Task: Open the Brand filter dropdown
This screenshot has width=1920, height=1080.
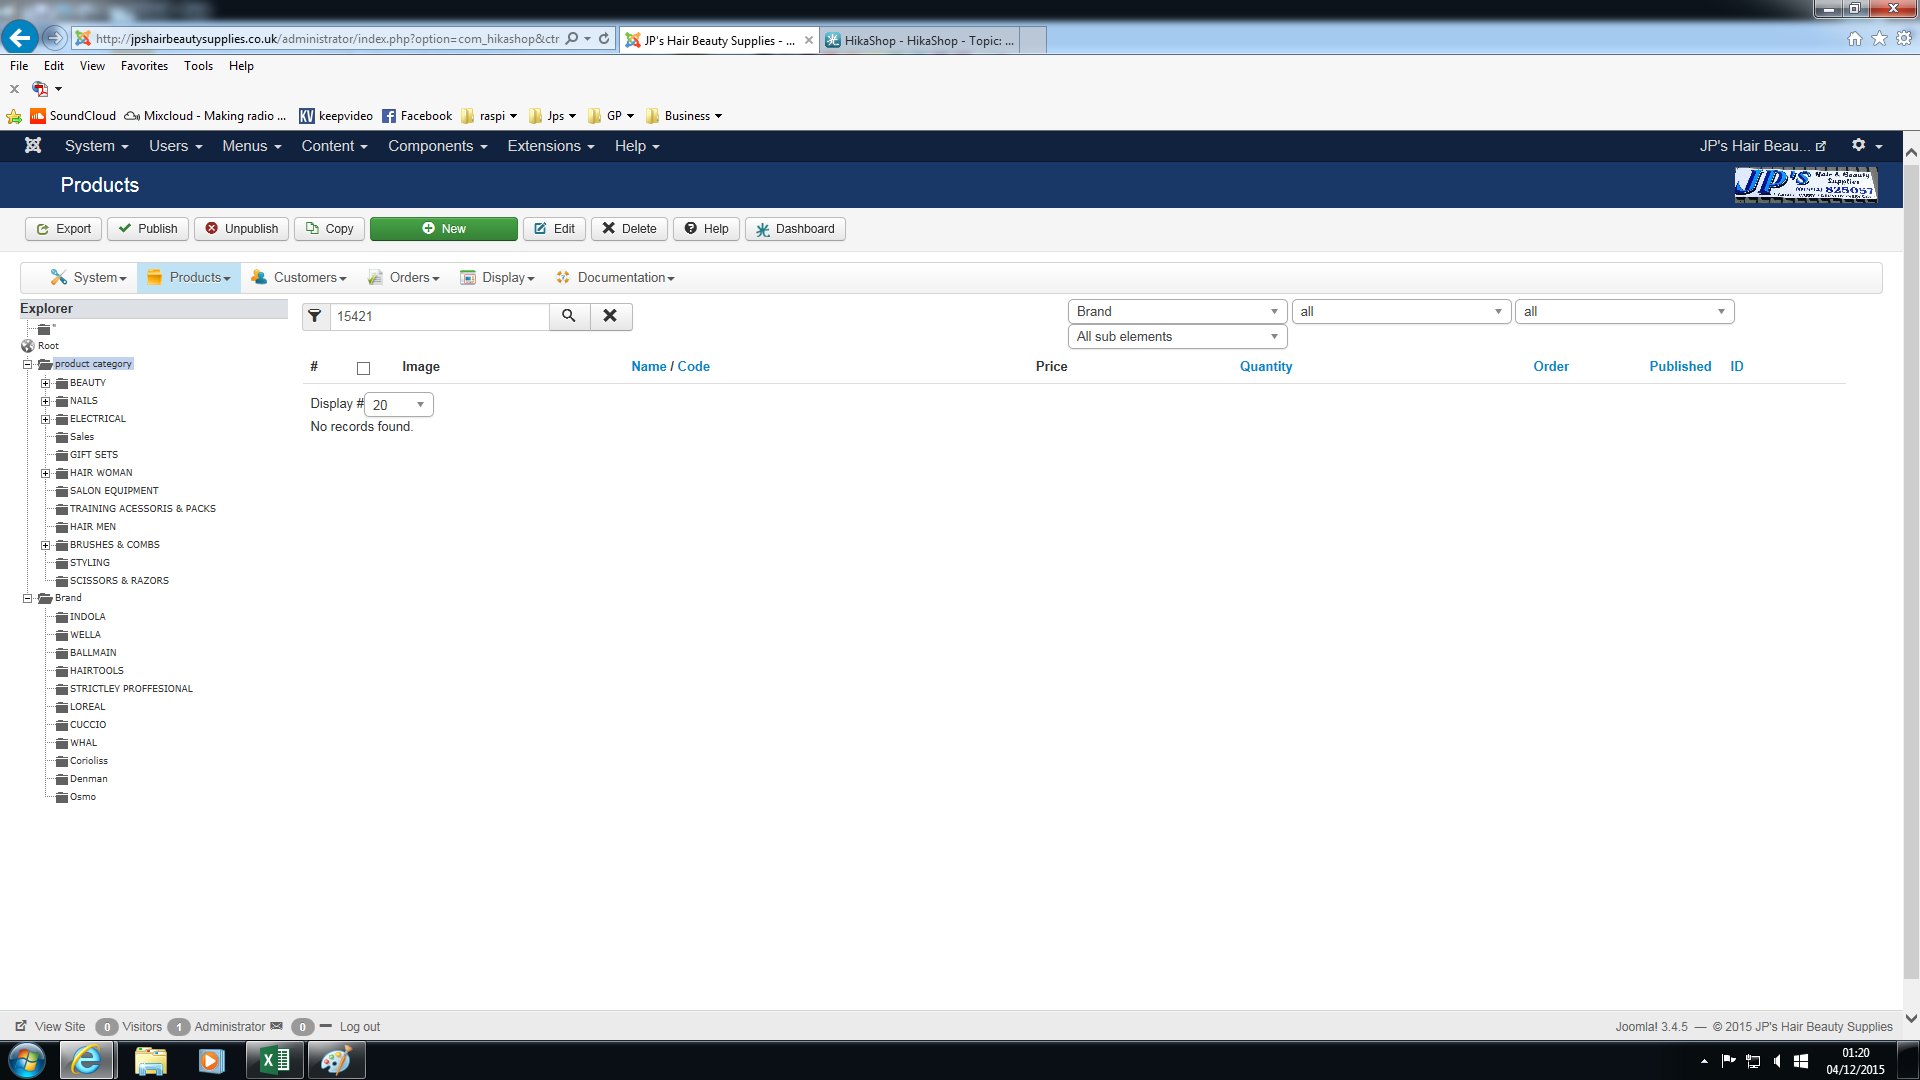Action: click(1177, 312)
